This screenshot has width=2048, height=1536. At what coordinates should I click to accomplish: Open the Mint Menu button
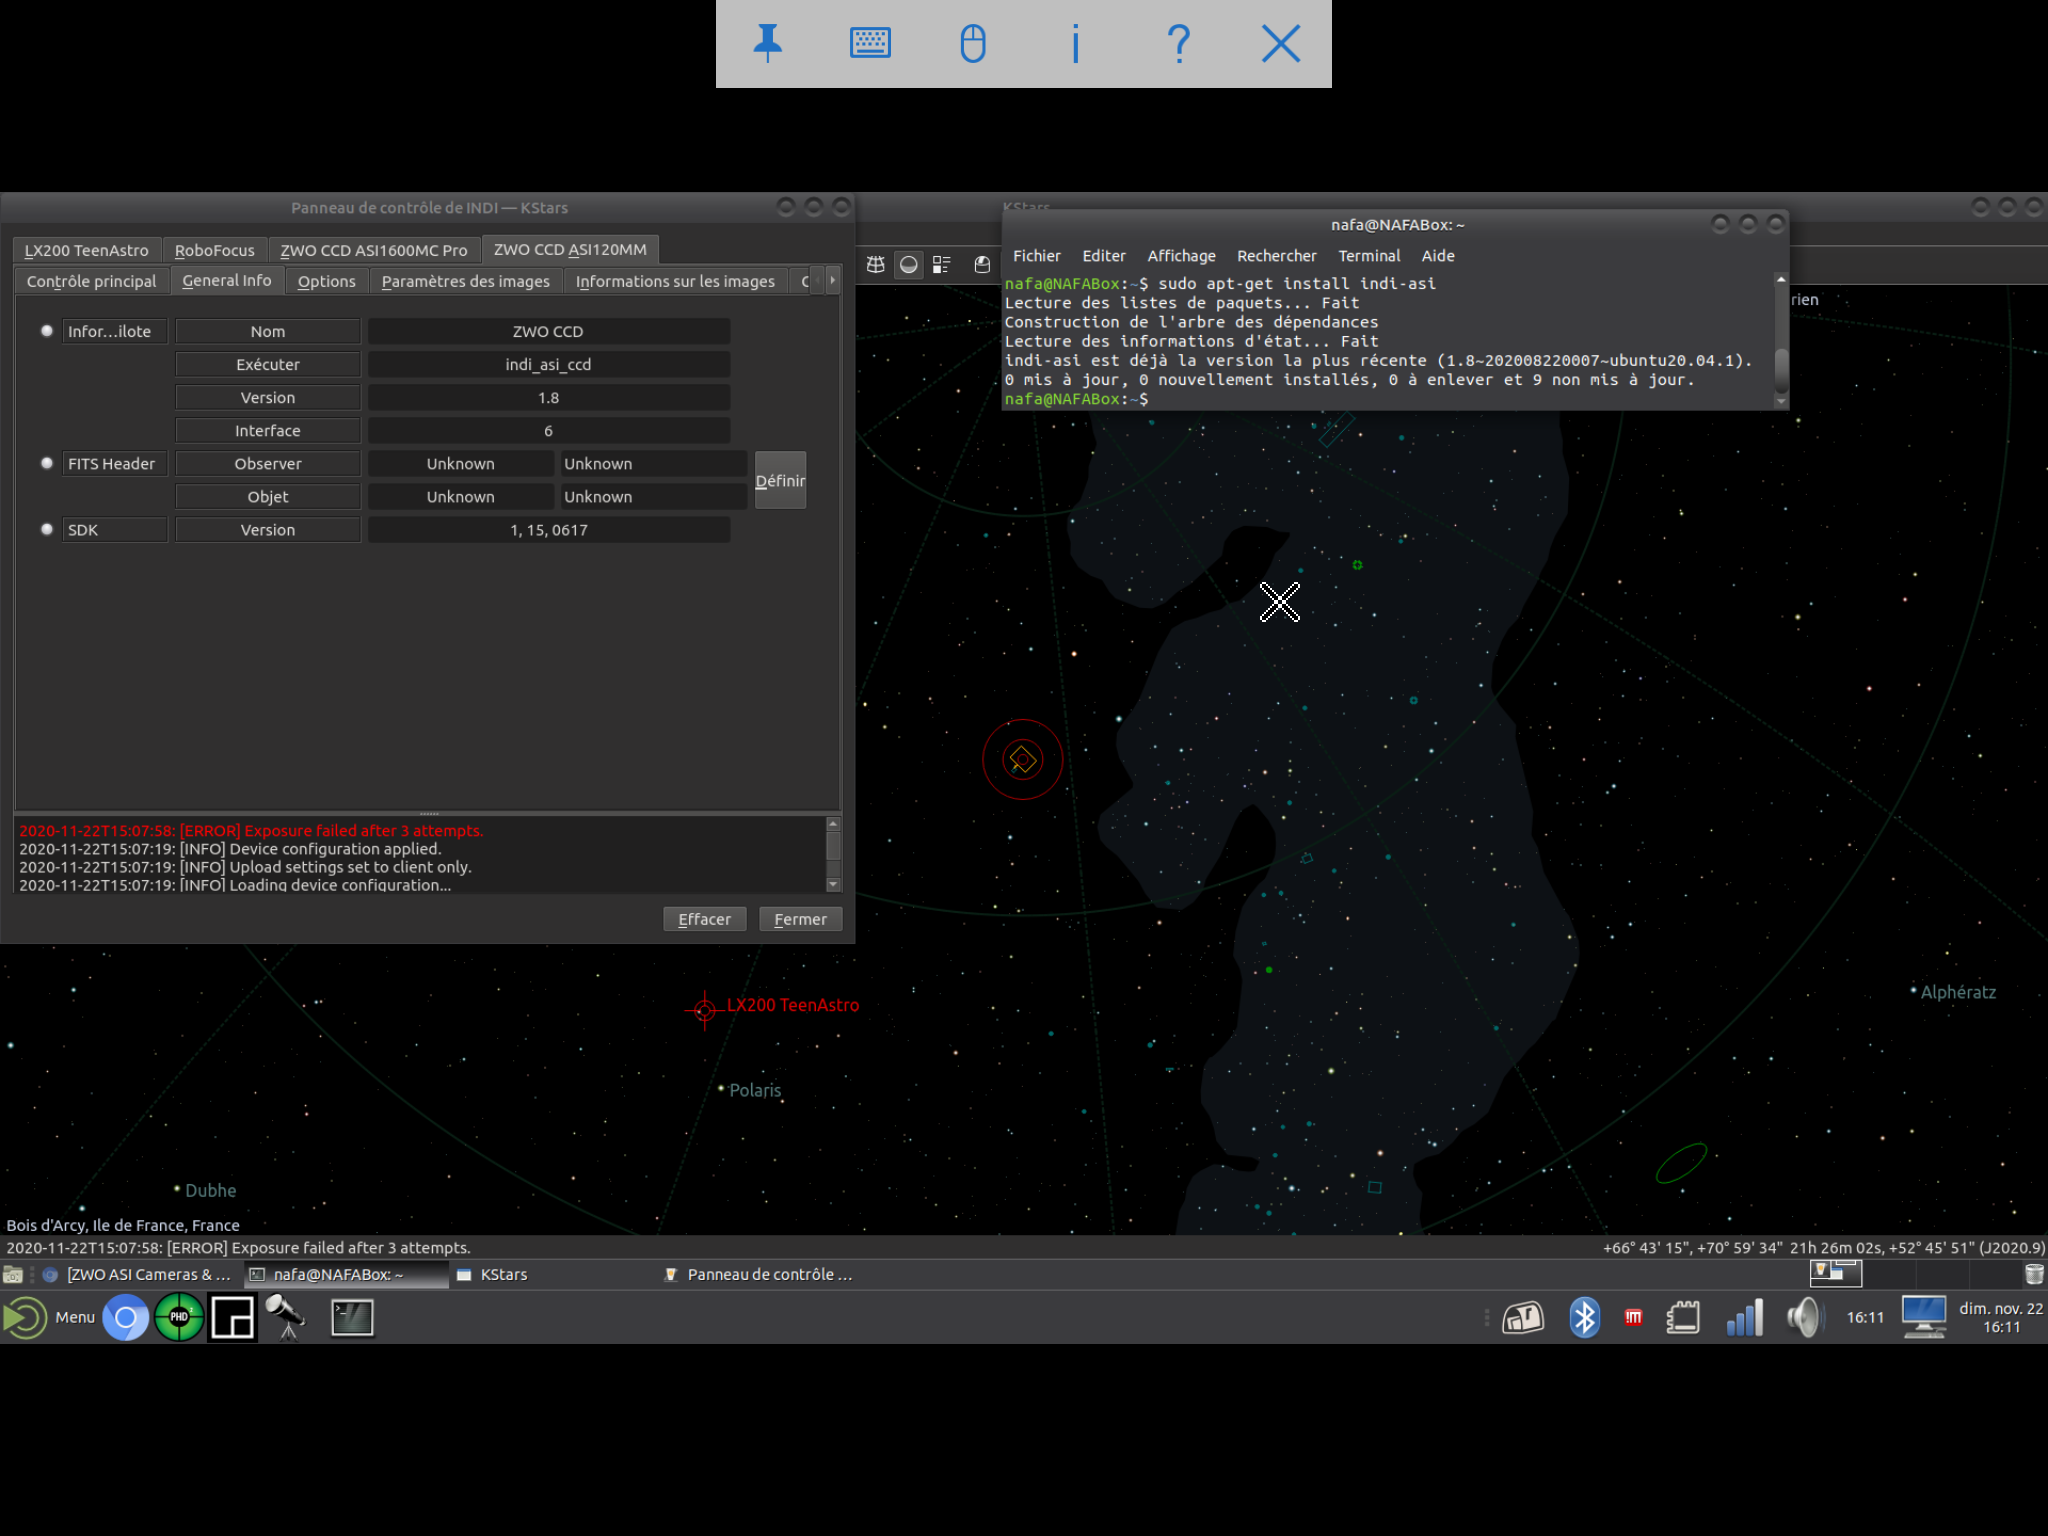coord(50,1317)
